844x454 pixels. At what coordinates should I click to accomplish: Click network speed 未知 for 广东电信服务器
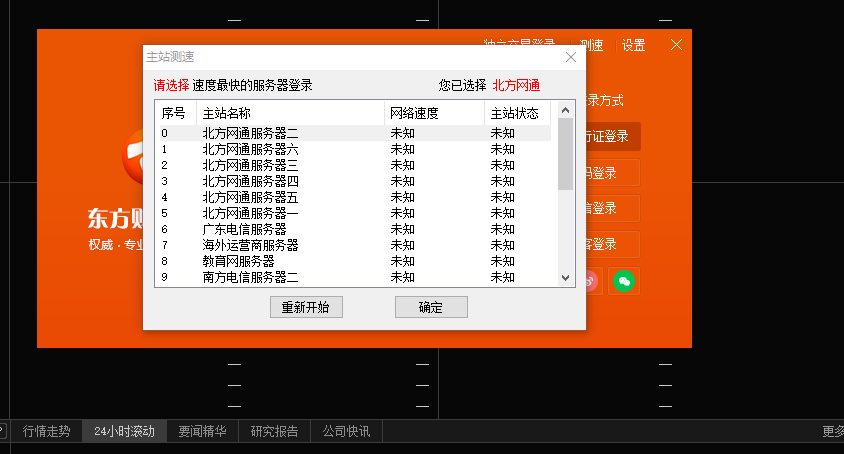pyautogui.click(x=403, y=229)
